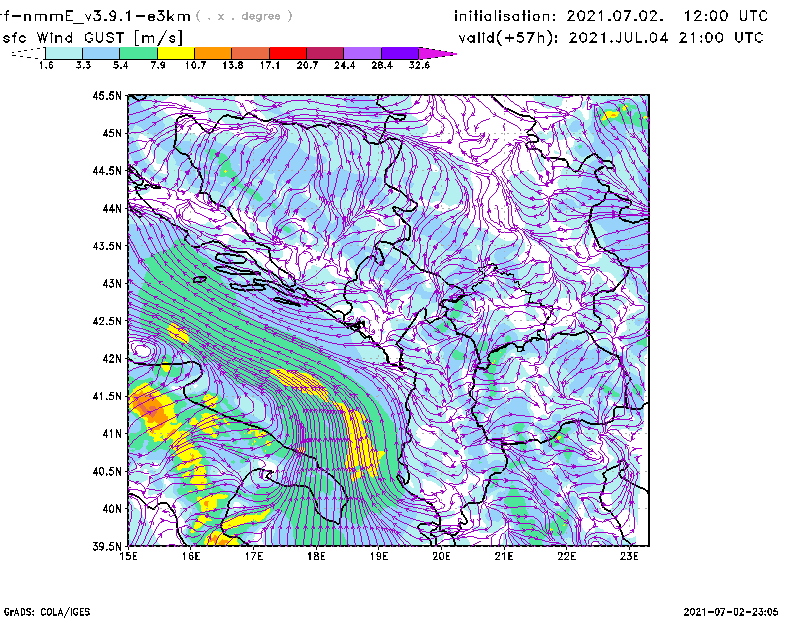Click the '2021-07-02-23:05' timestamp
The image size is (800, 618).
(x=731, y=612)
